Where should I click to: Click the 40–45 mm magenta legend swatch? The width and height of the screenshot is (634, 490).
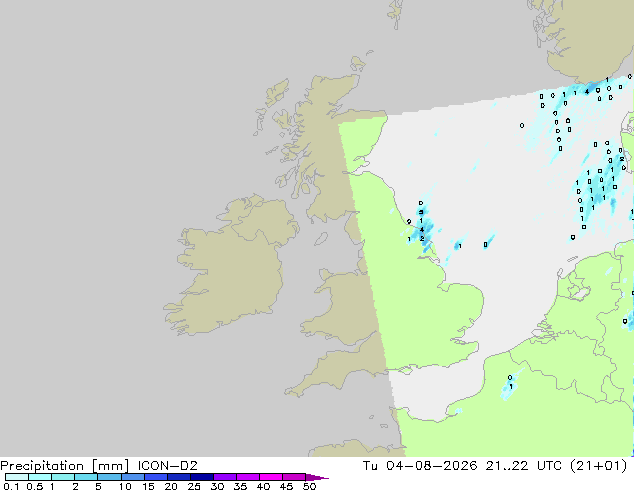click(x=271, y=477)
